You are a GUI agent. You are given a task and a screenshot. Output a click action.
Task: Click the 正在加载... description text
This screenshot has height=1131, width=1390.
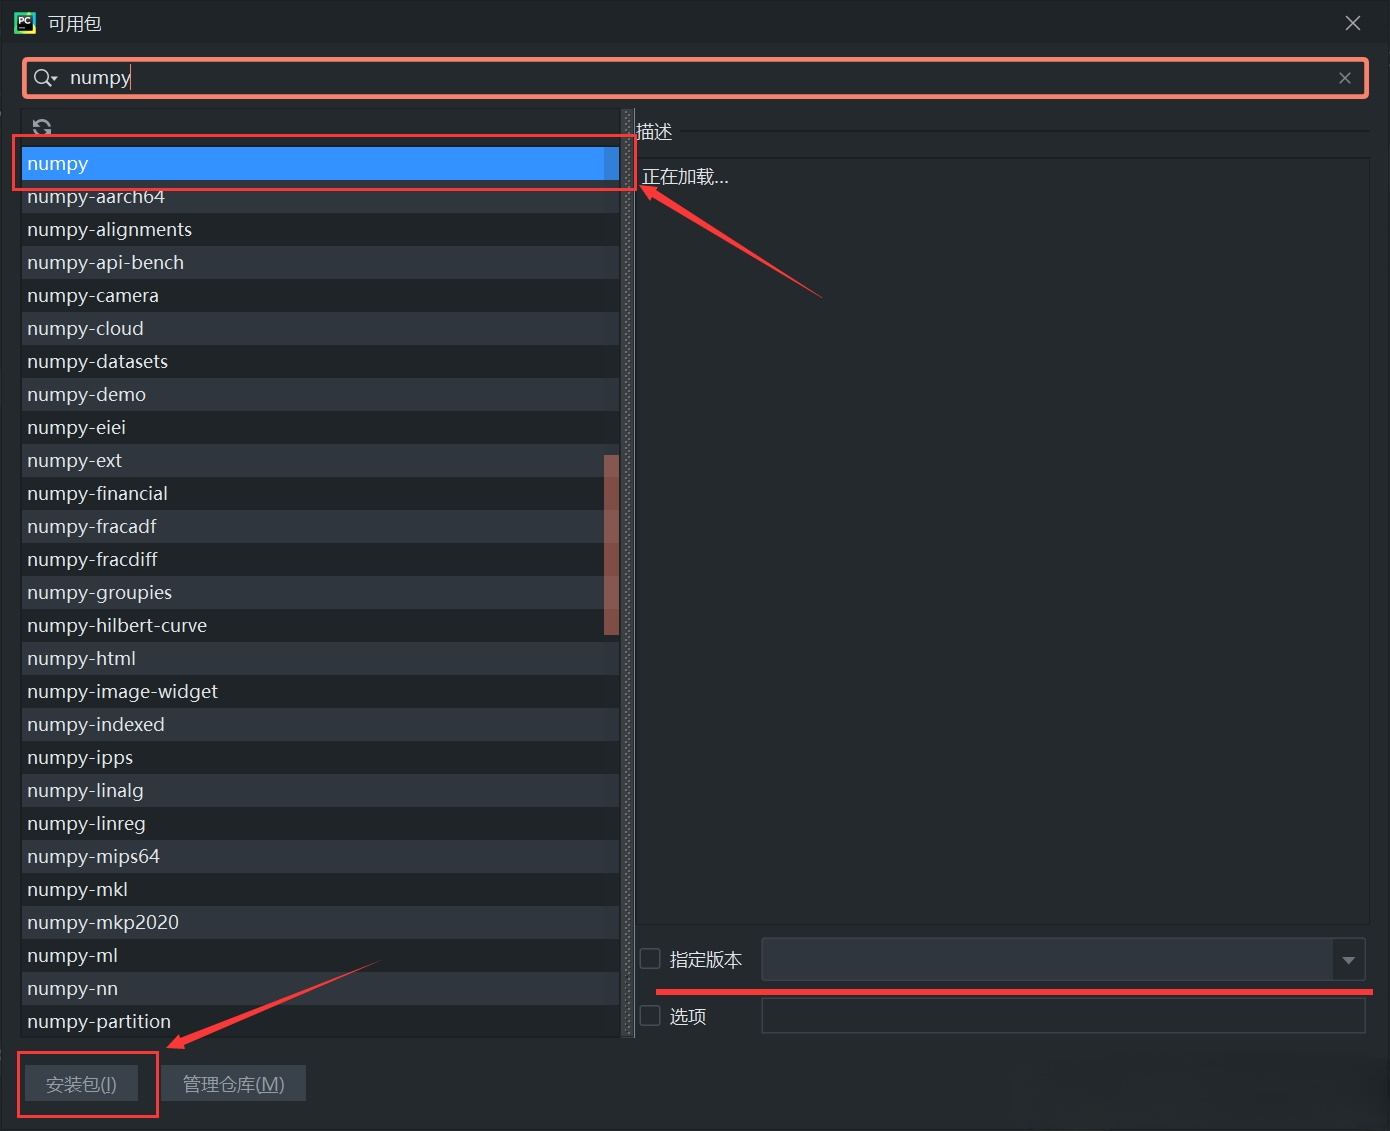point(686,177)
